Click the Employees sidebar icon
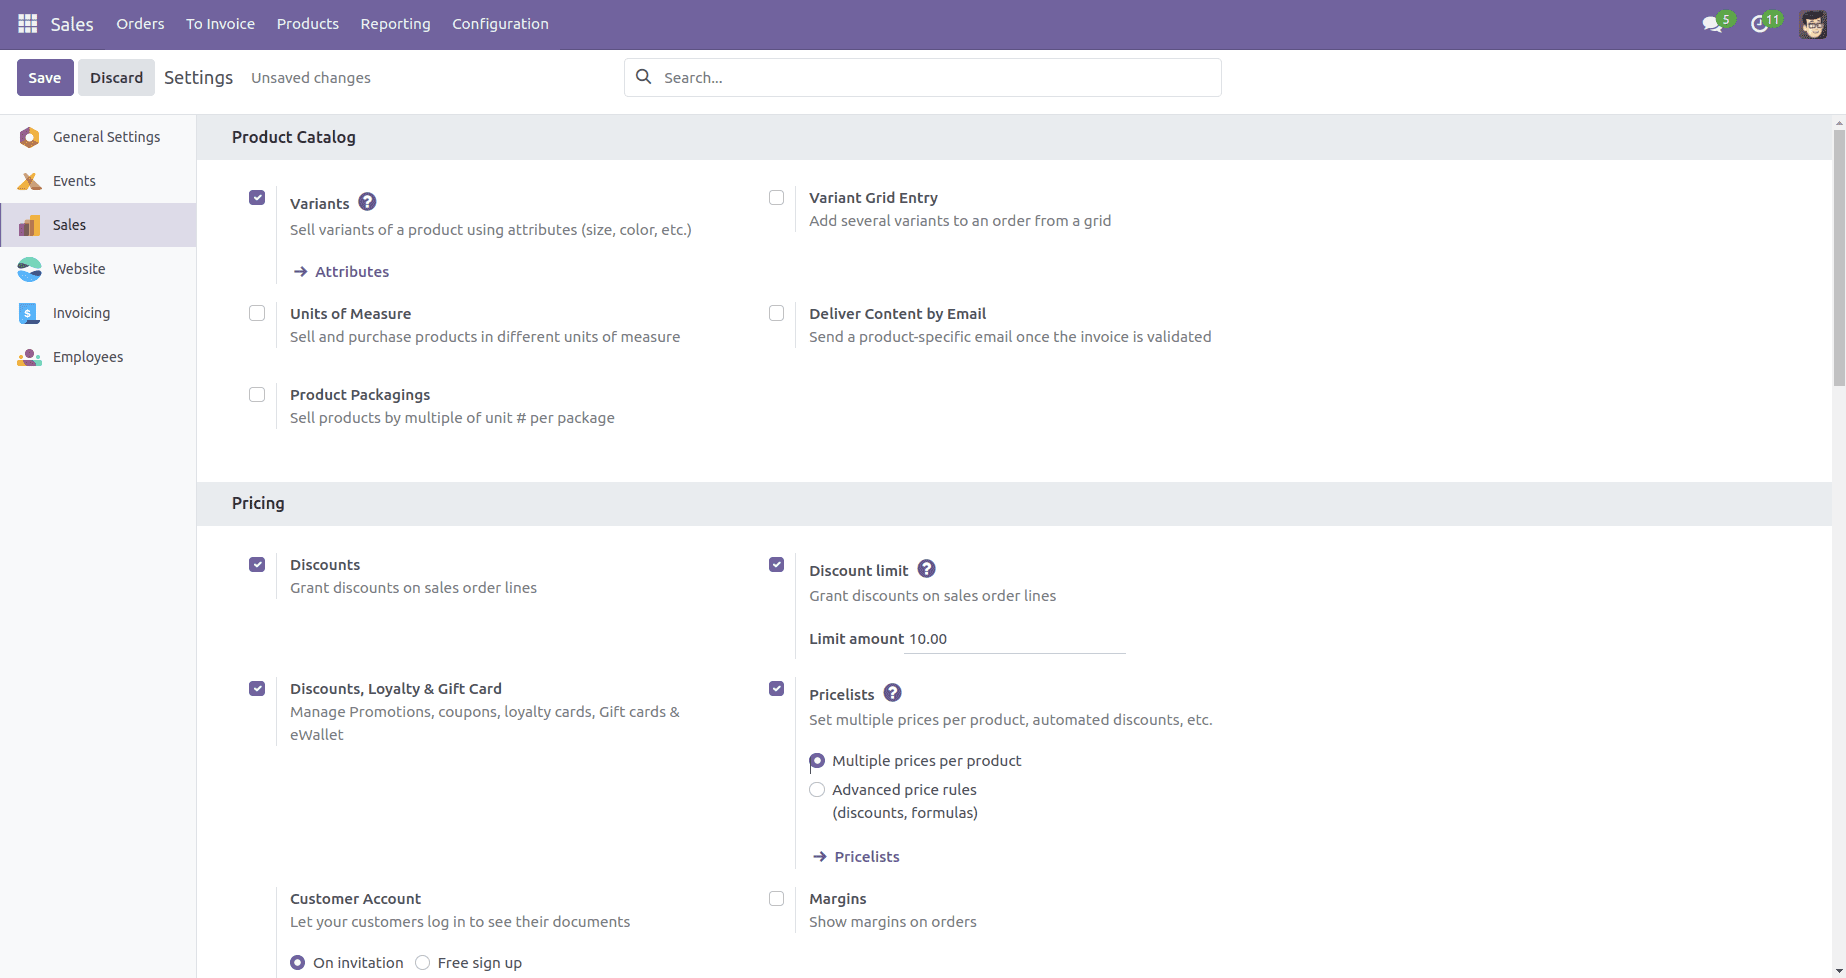 [30, 357]
